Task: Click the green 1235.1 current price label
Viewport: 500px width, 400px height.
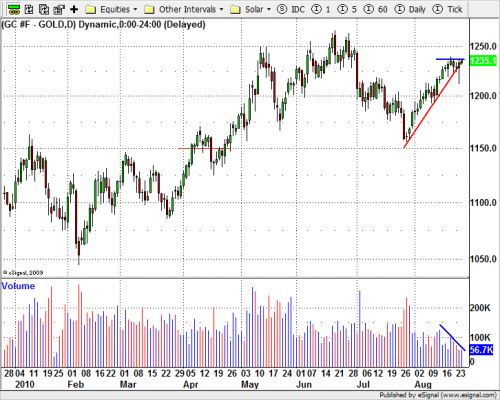Action: (483, 61)
